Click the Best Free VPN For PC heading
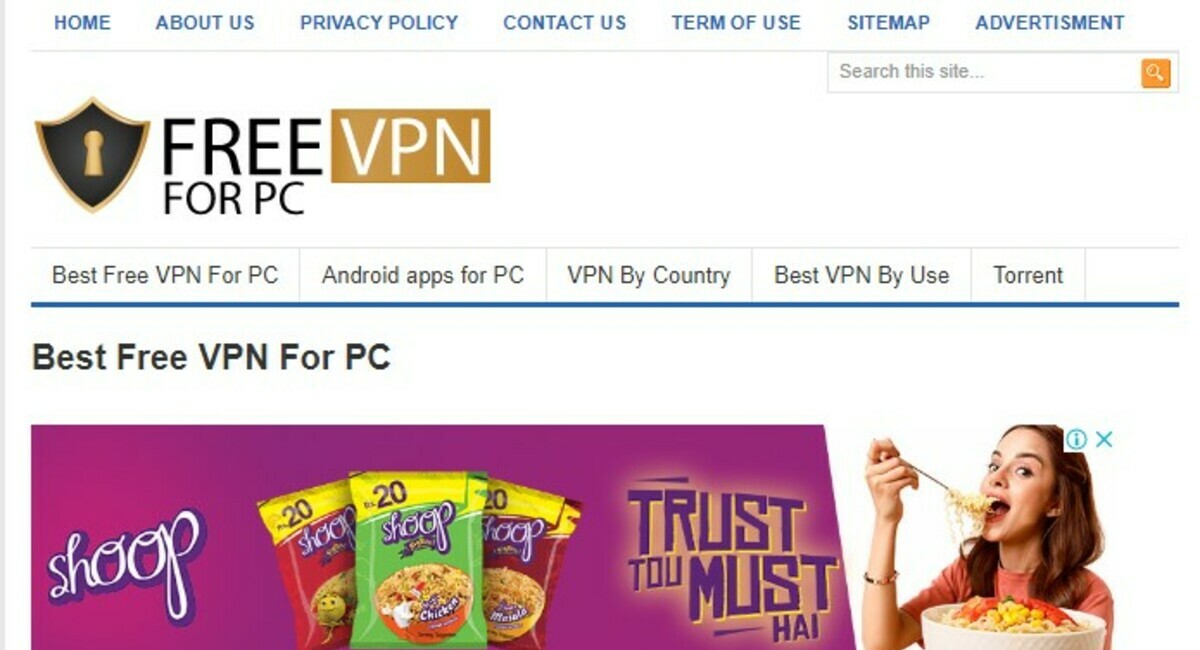Screen dimensions: 1200x650 pos(211,357)
